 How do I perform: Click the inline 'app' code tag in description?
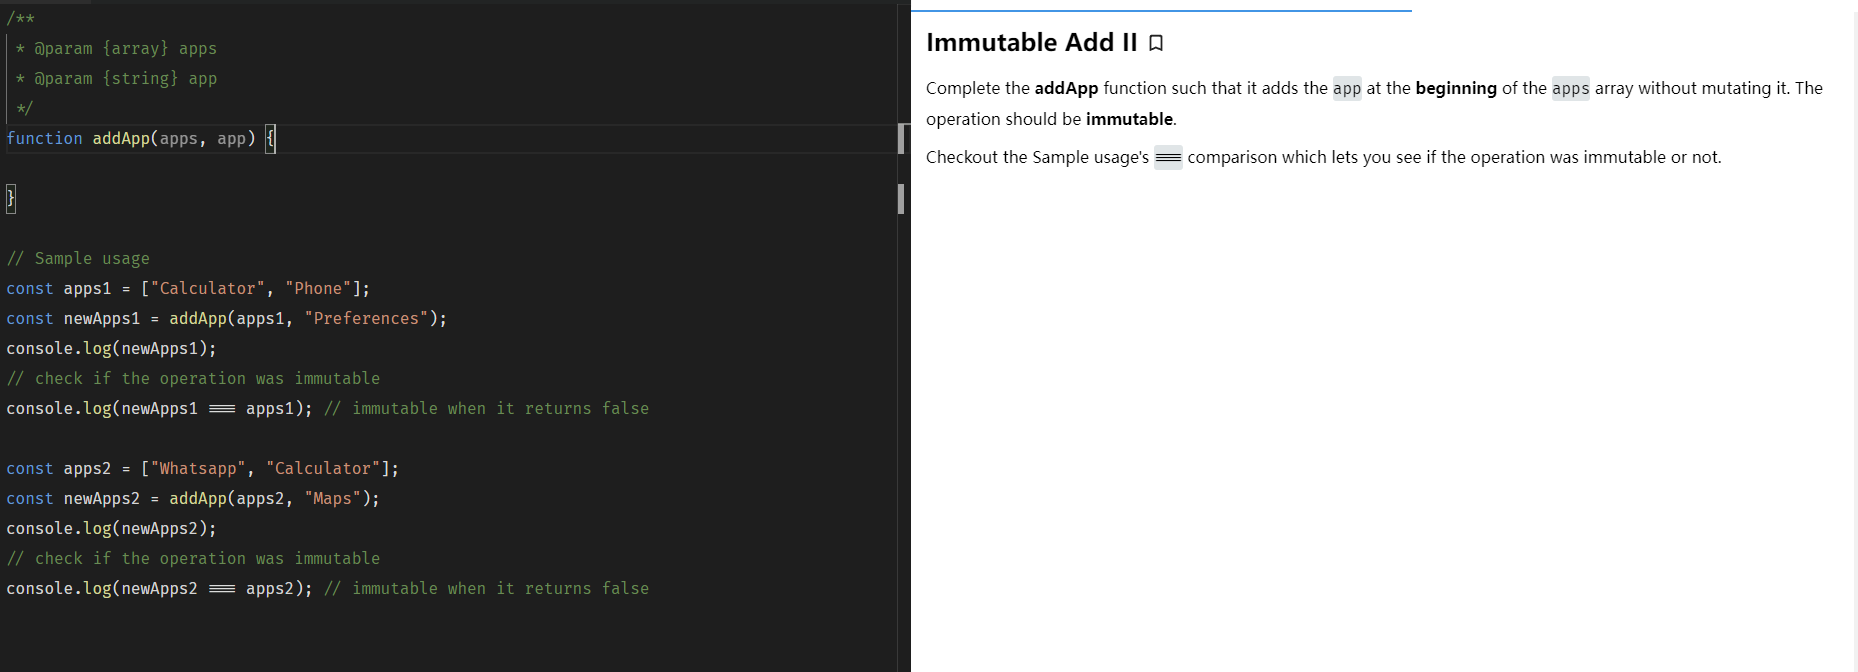1346,89
